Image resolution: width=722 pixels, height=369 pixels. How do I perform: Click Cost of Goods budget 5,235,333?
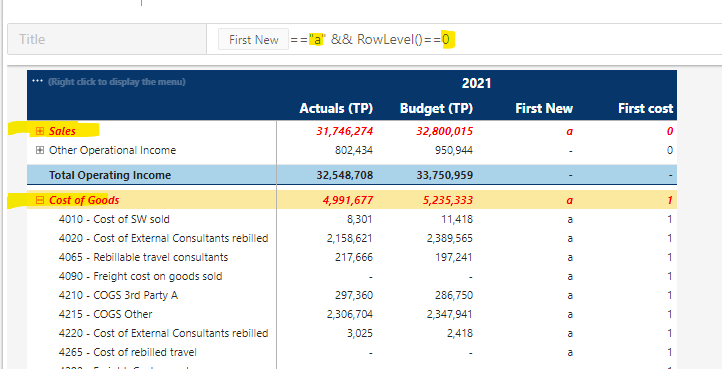click(448, 200)
